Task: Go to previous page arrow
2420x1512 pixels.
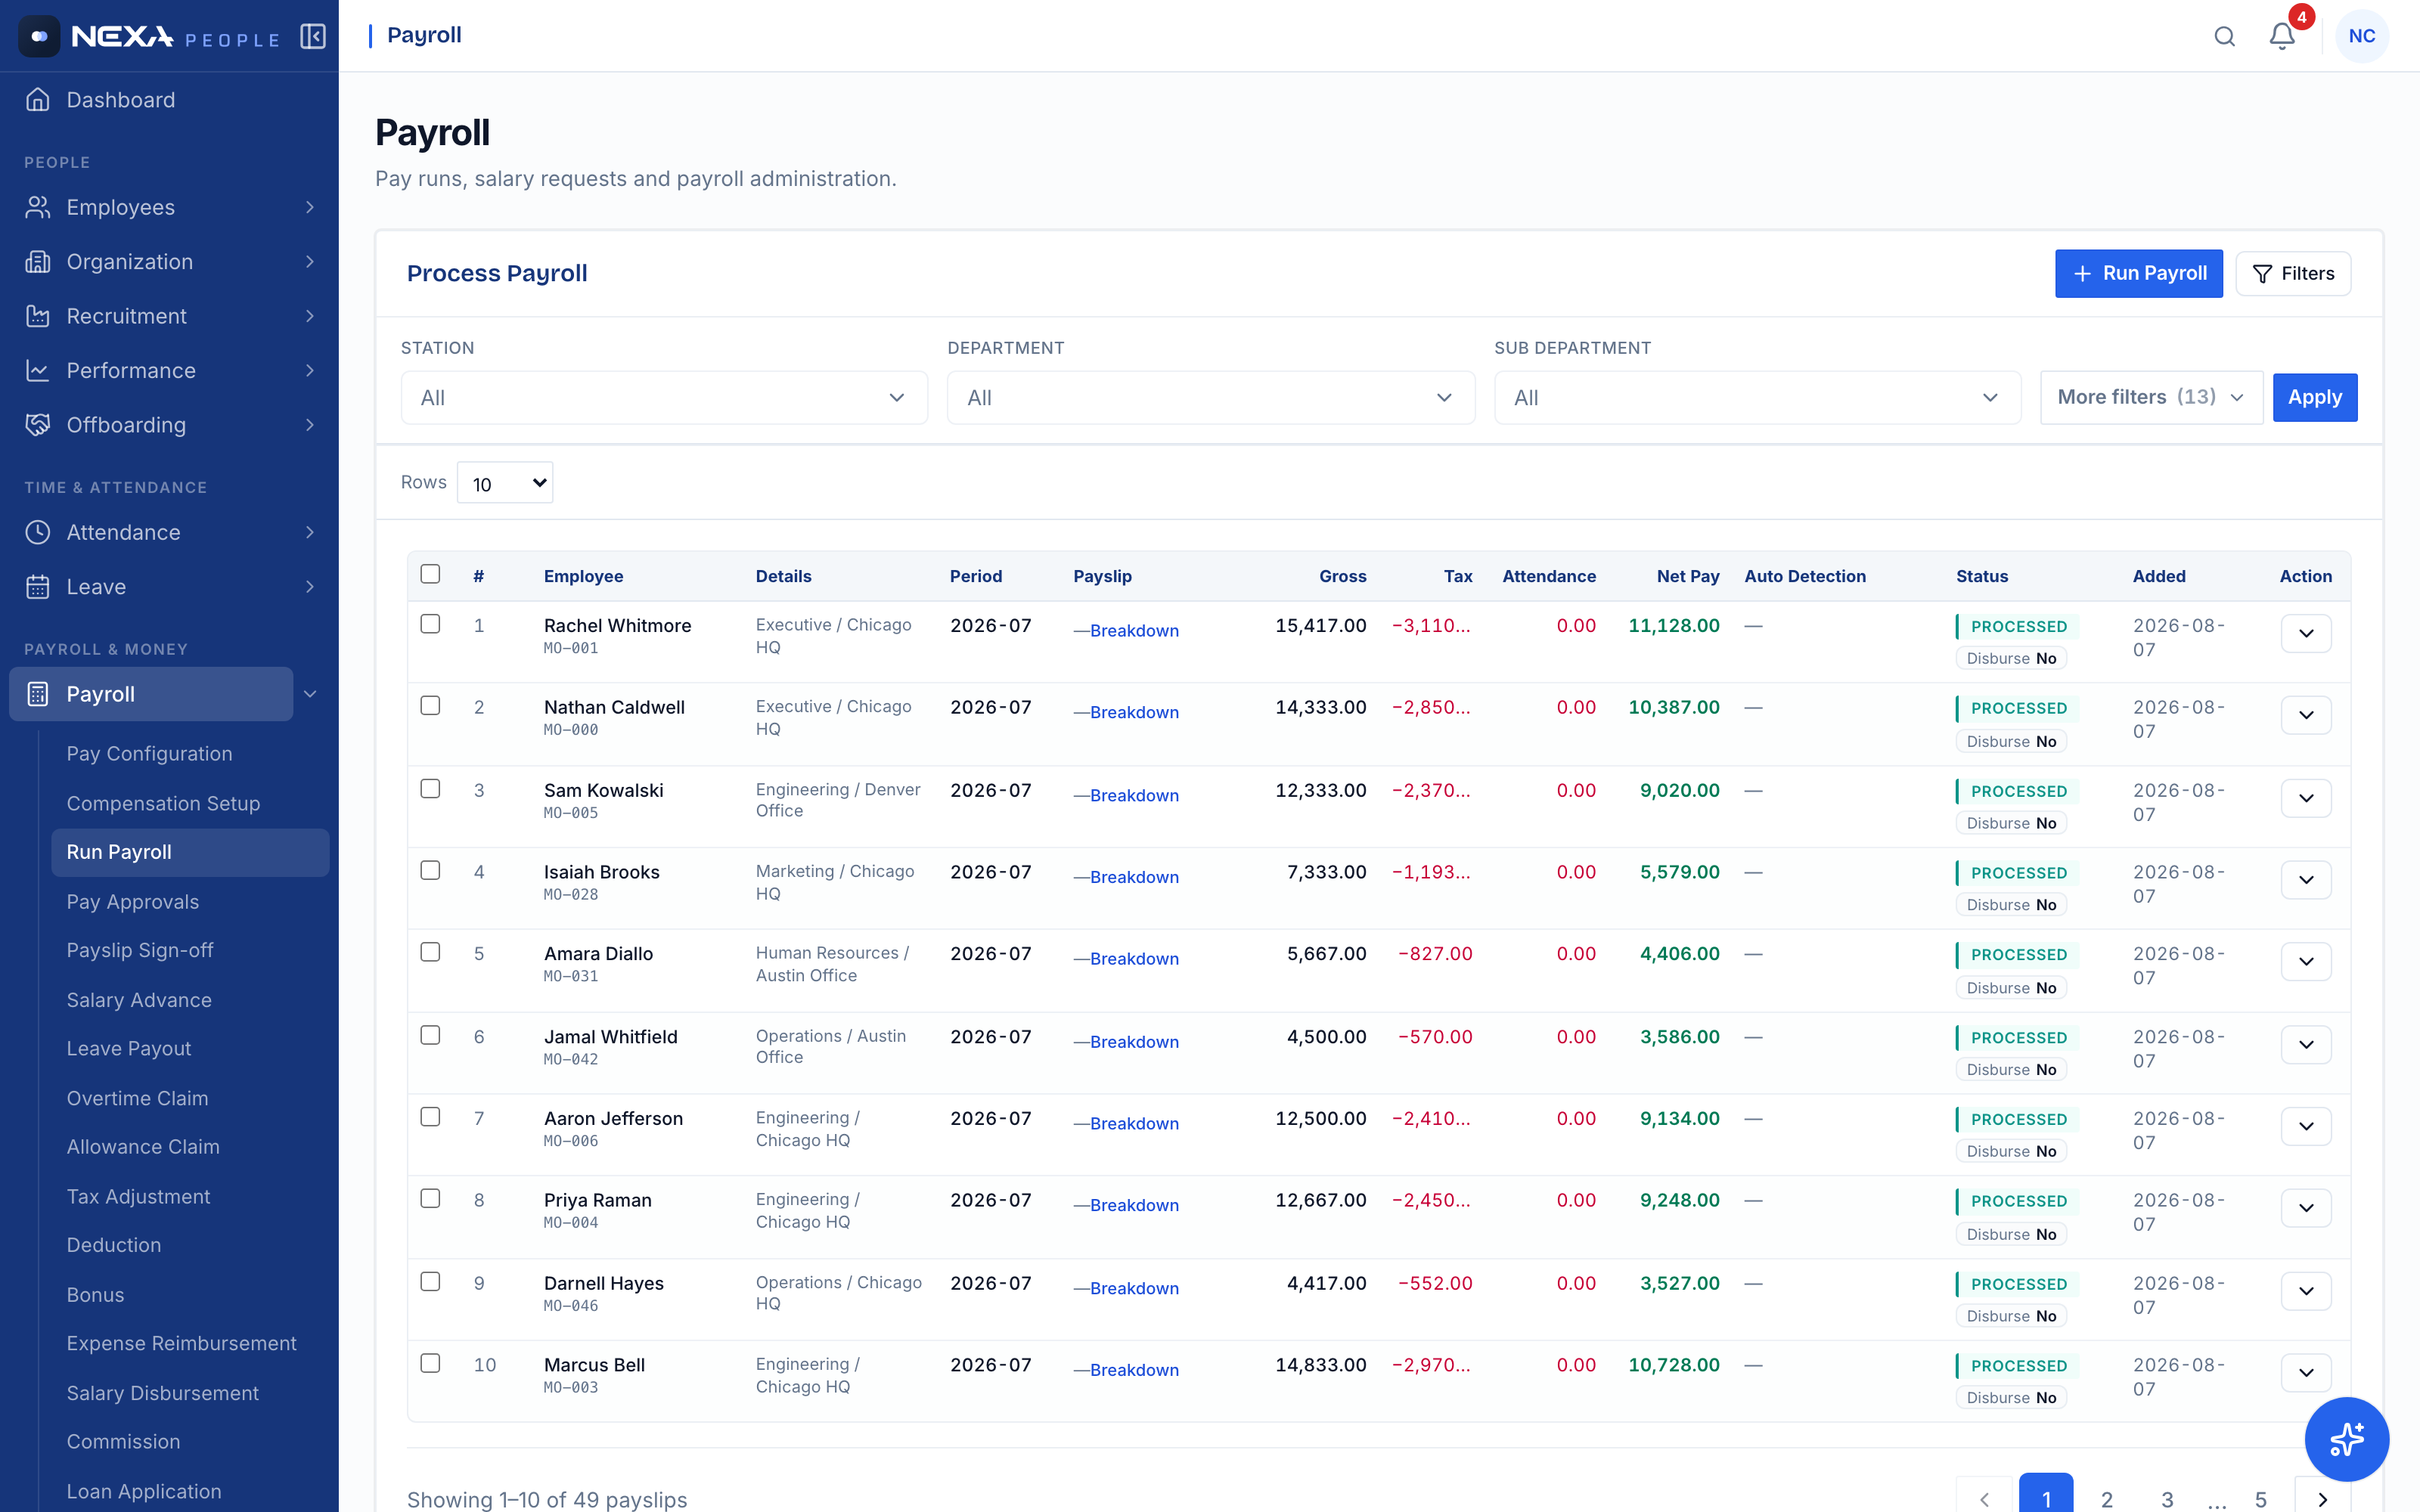Action: pyautogui.click(x=1984, y=1499)
